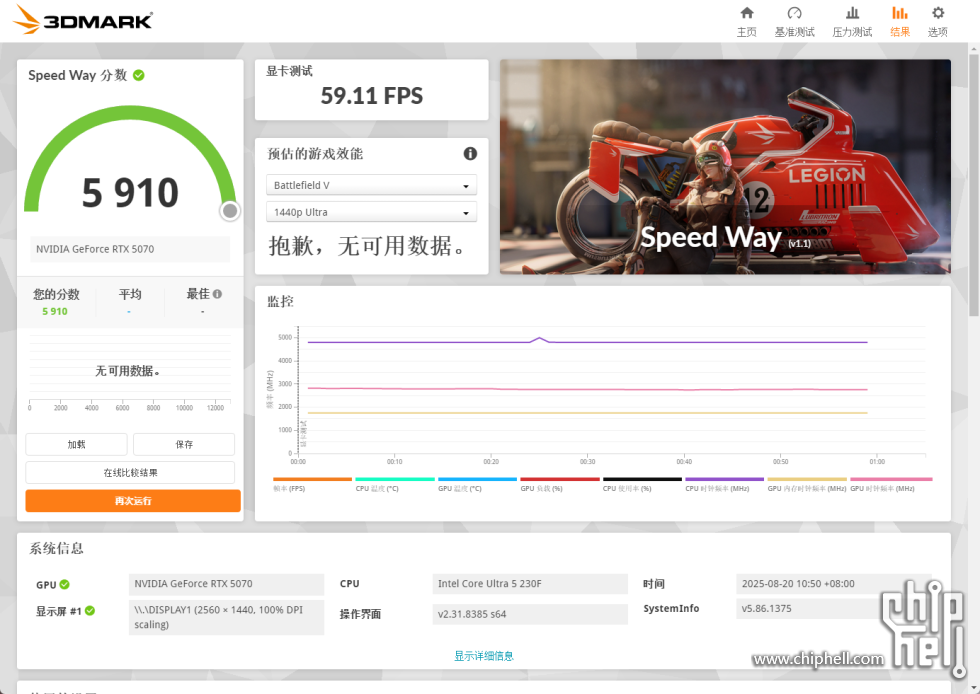Click the 3DMark logo
Screen dimensions: 980x694
click(82, 20)
